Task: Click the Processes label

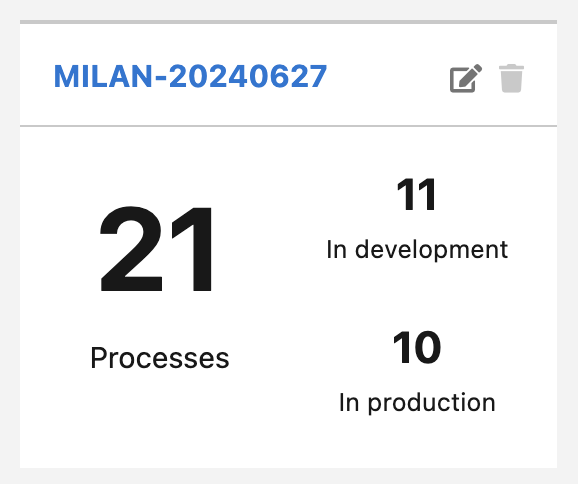Action: pos(160,358)
